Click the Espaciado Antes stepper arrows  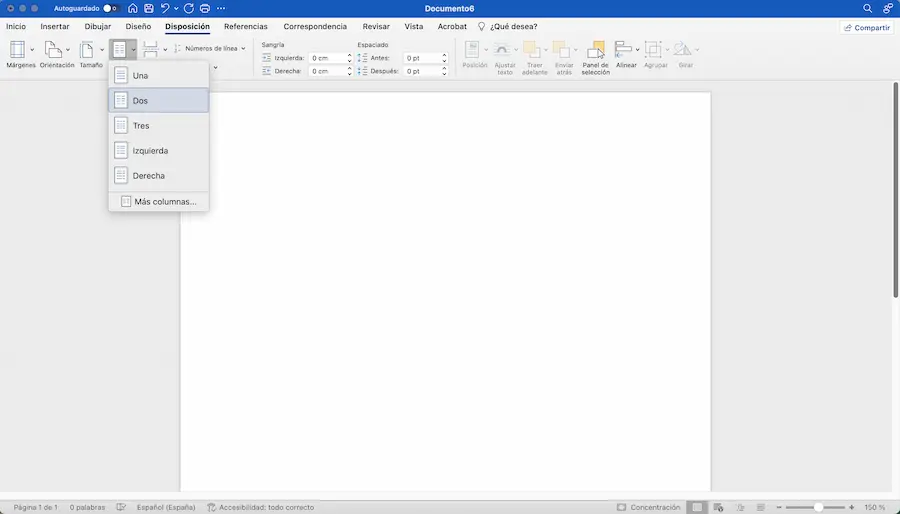pyautogui.click(x=444, y=58)
